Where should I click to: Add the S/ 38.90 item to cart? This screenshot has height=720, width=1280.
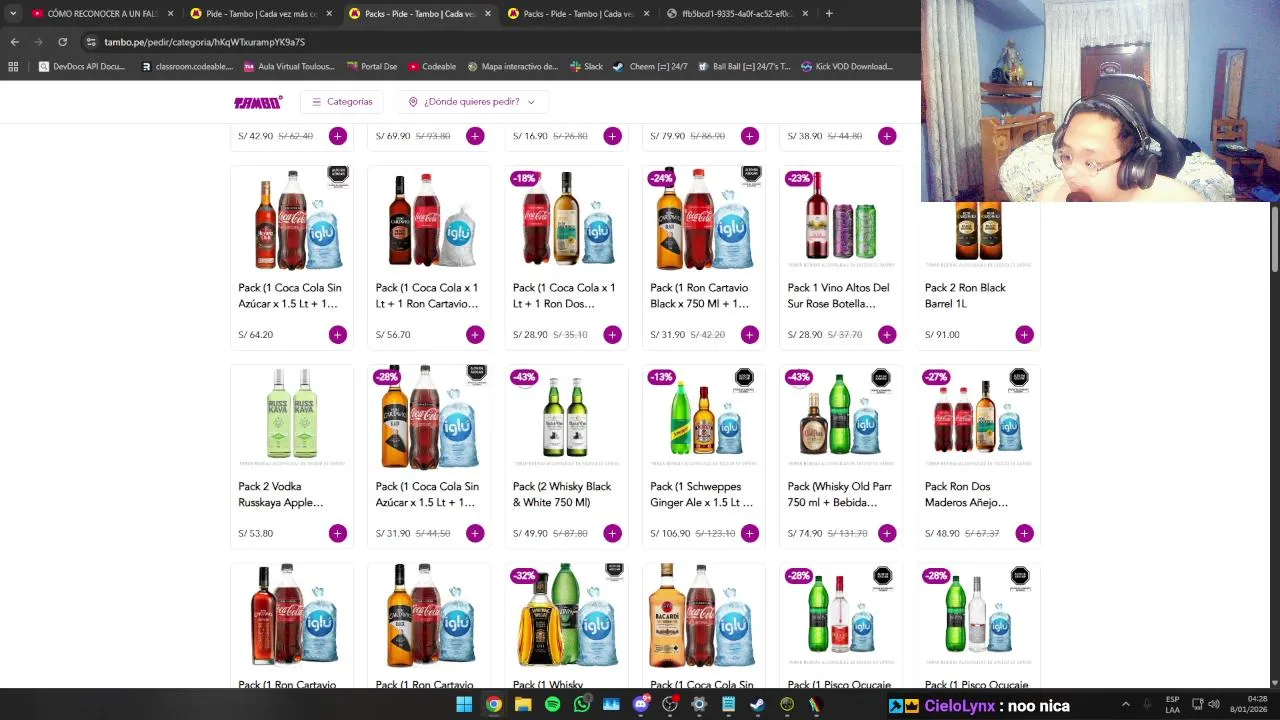[887, 136]
